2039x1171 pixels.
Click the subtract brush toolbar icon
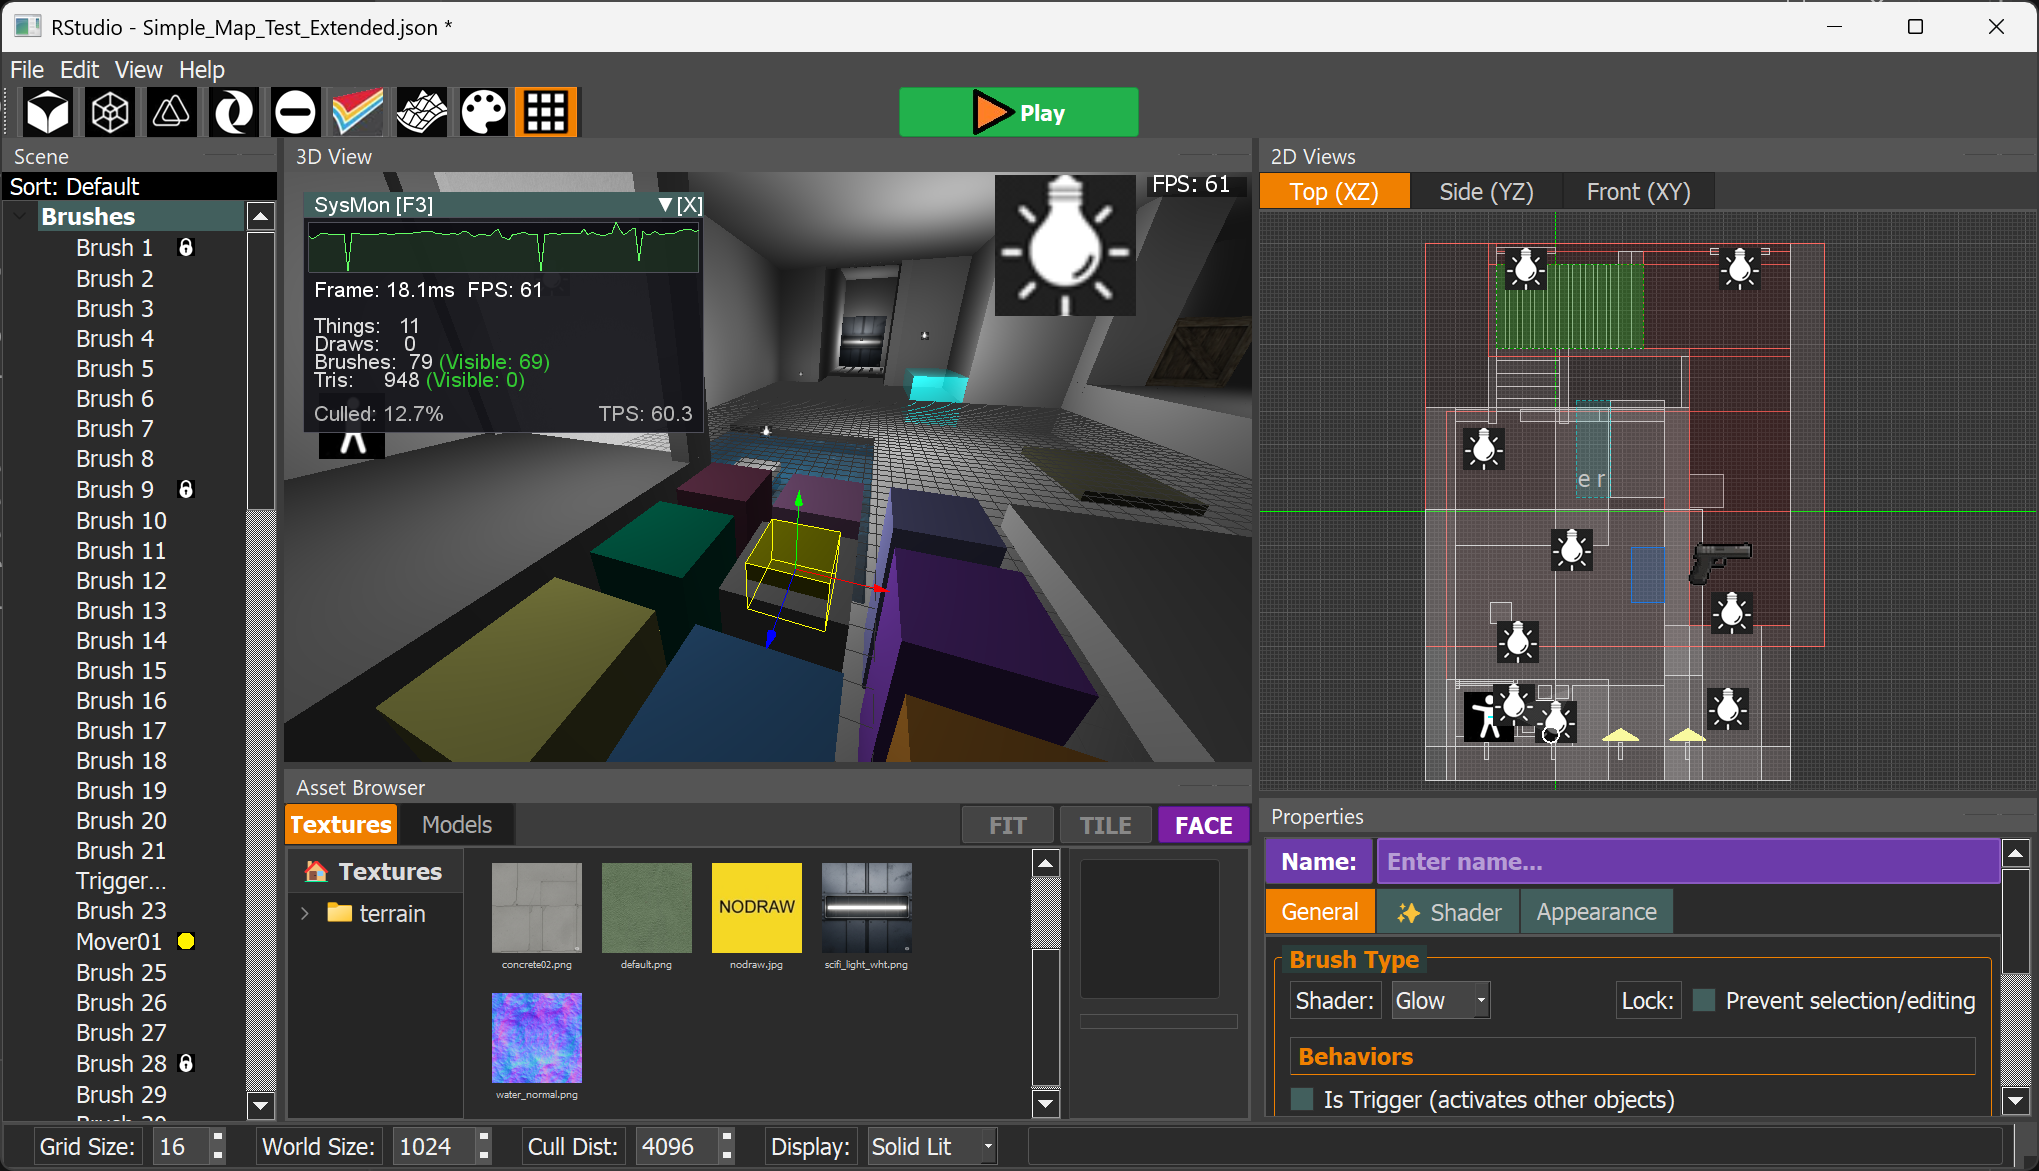pyautogui.click(x=295, y=112)
